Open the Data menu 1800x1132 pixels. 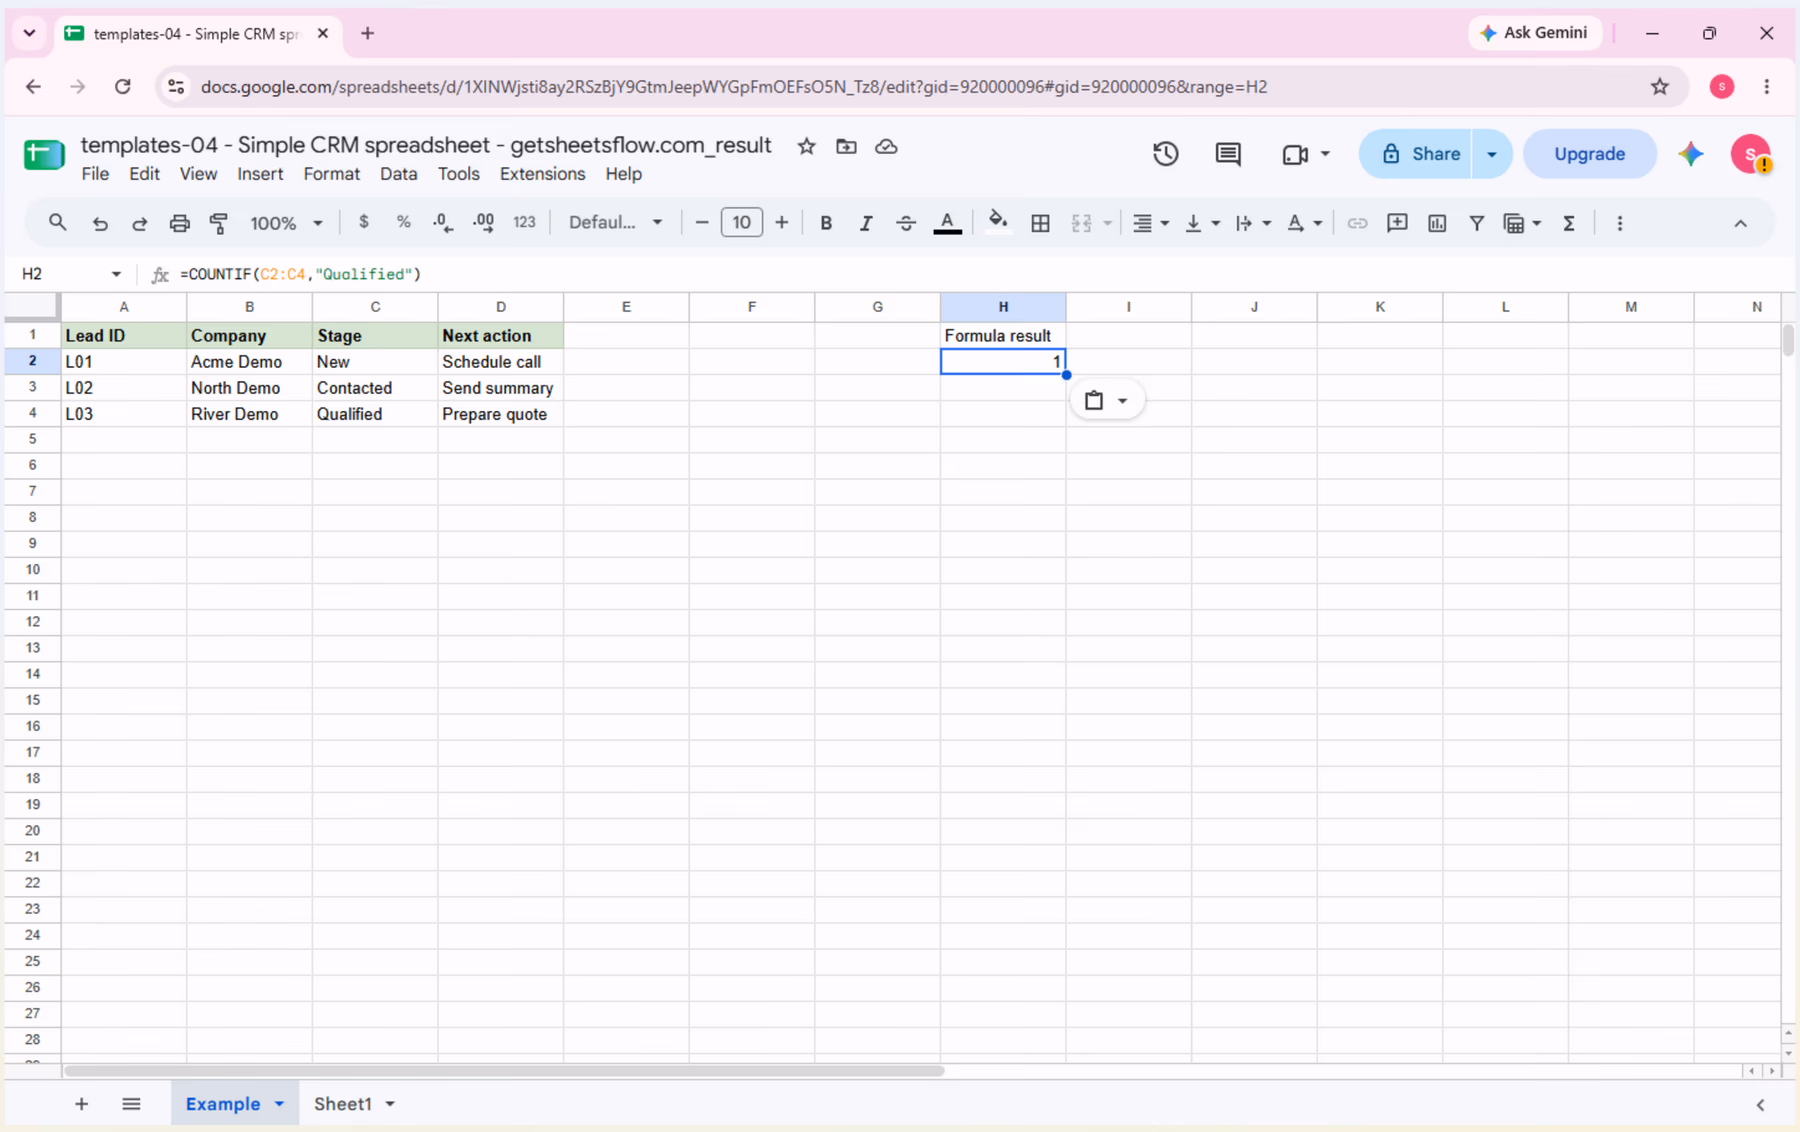click(x=398, y=174)
